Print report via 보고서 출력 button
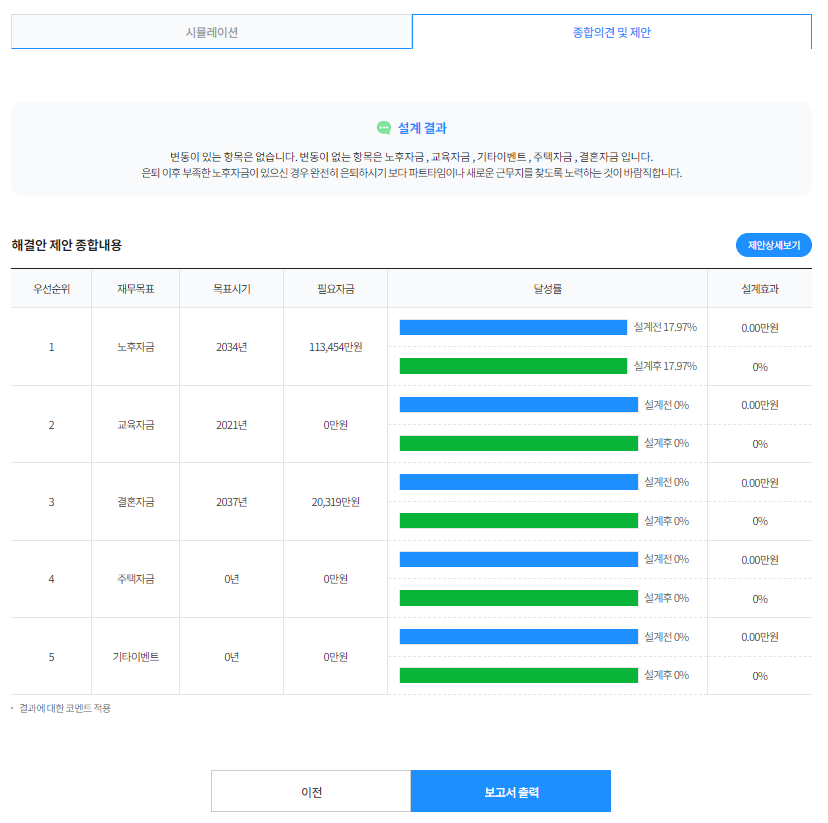828x823 pixels. point(511,791)
